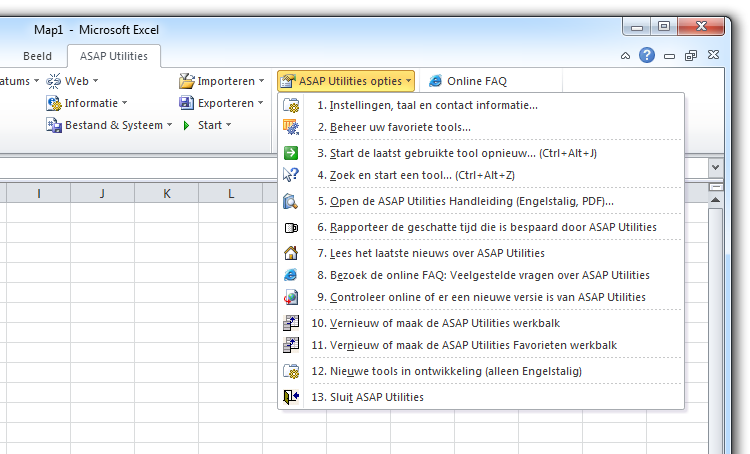Image resolution: width=750 pixels, height=454 pixels.
Task: Click the toolbar icon beside item 10 Vernieuw werkbalk
Action: 291,323
